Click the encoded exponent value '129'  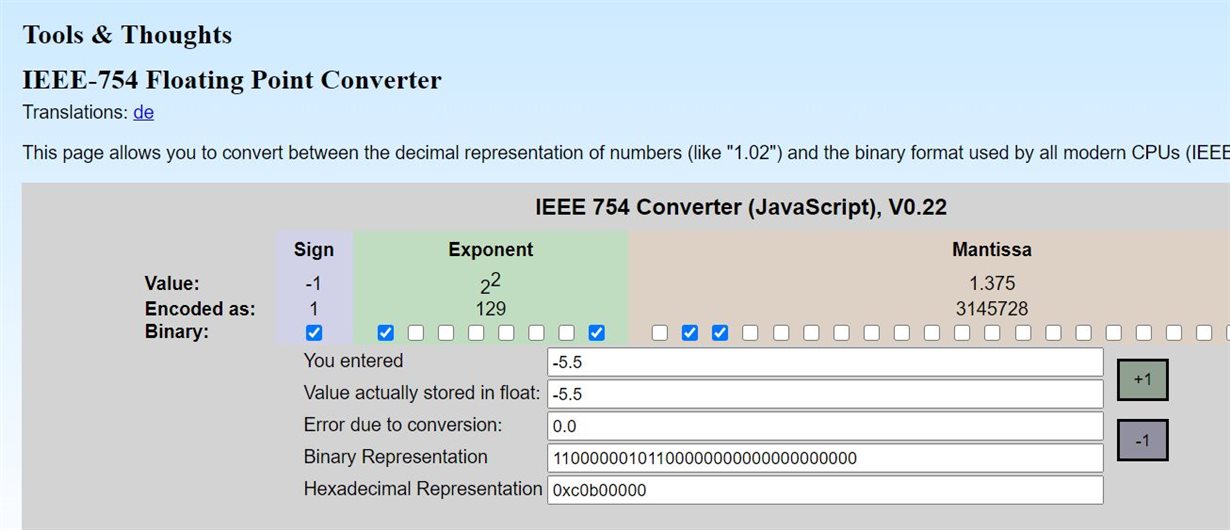[491, 308]
